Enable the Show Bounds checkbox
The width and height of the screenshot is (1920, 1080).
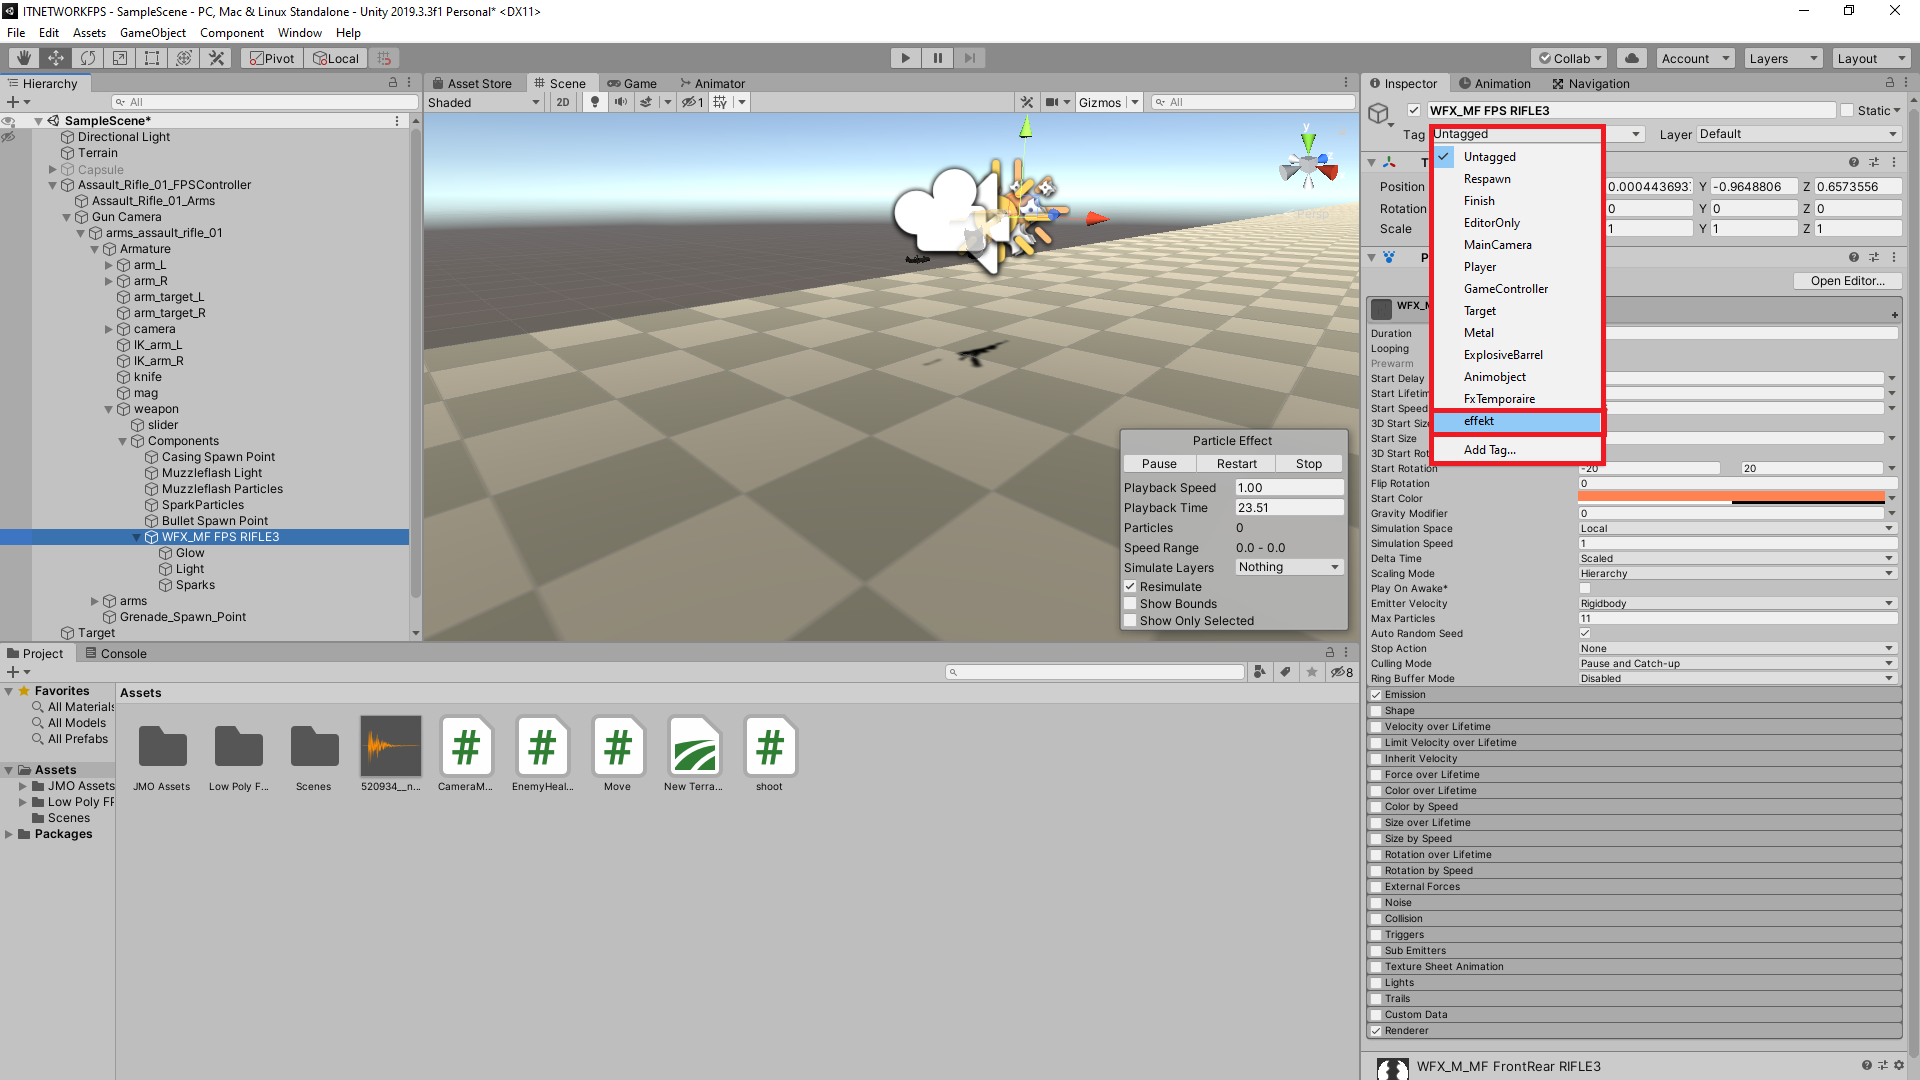pyautogui.click(x=1130, y=603)
